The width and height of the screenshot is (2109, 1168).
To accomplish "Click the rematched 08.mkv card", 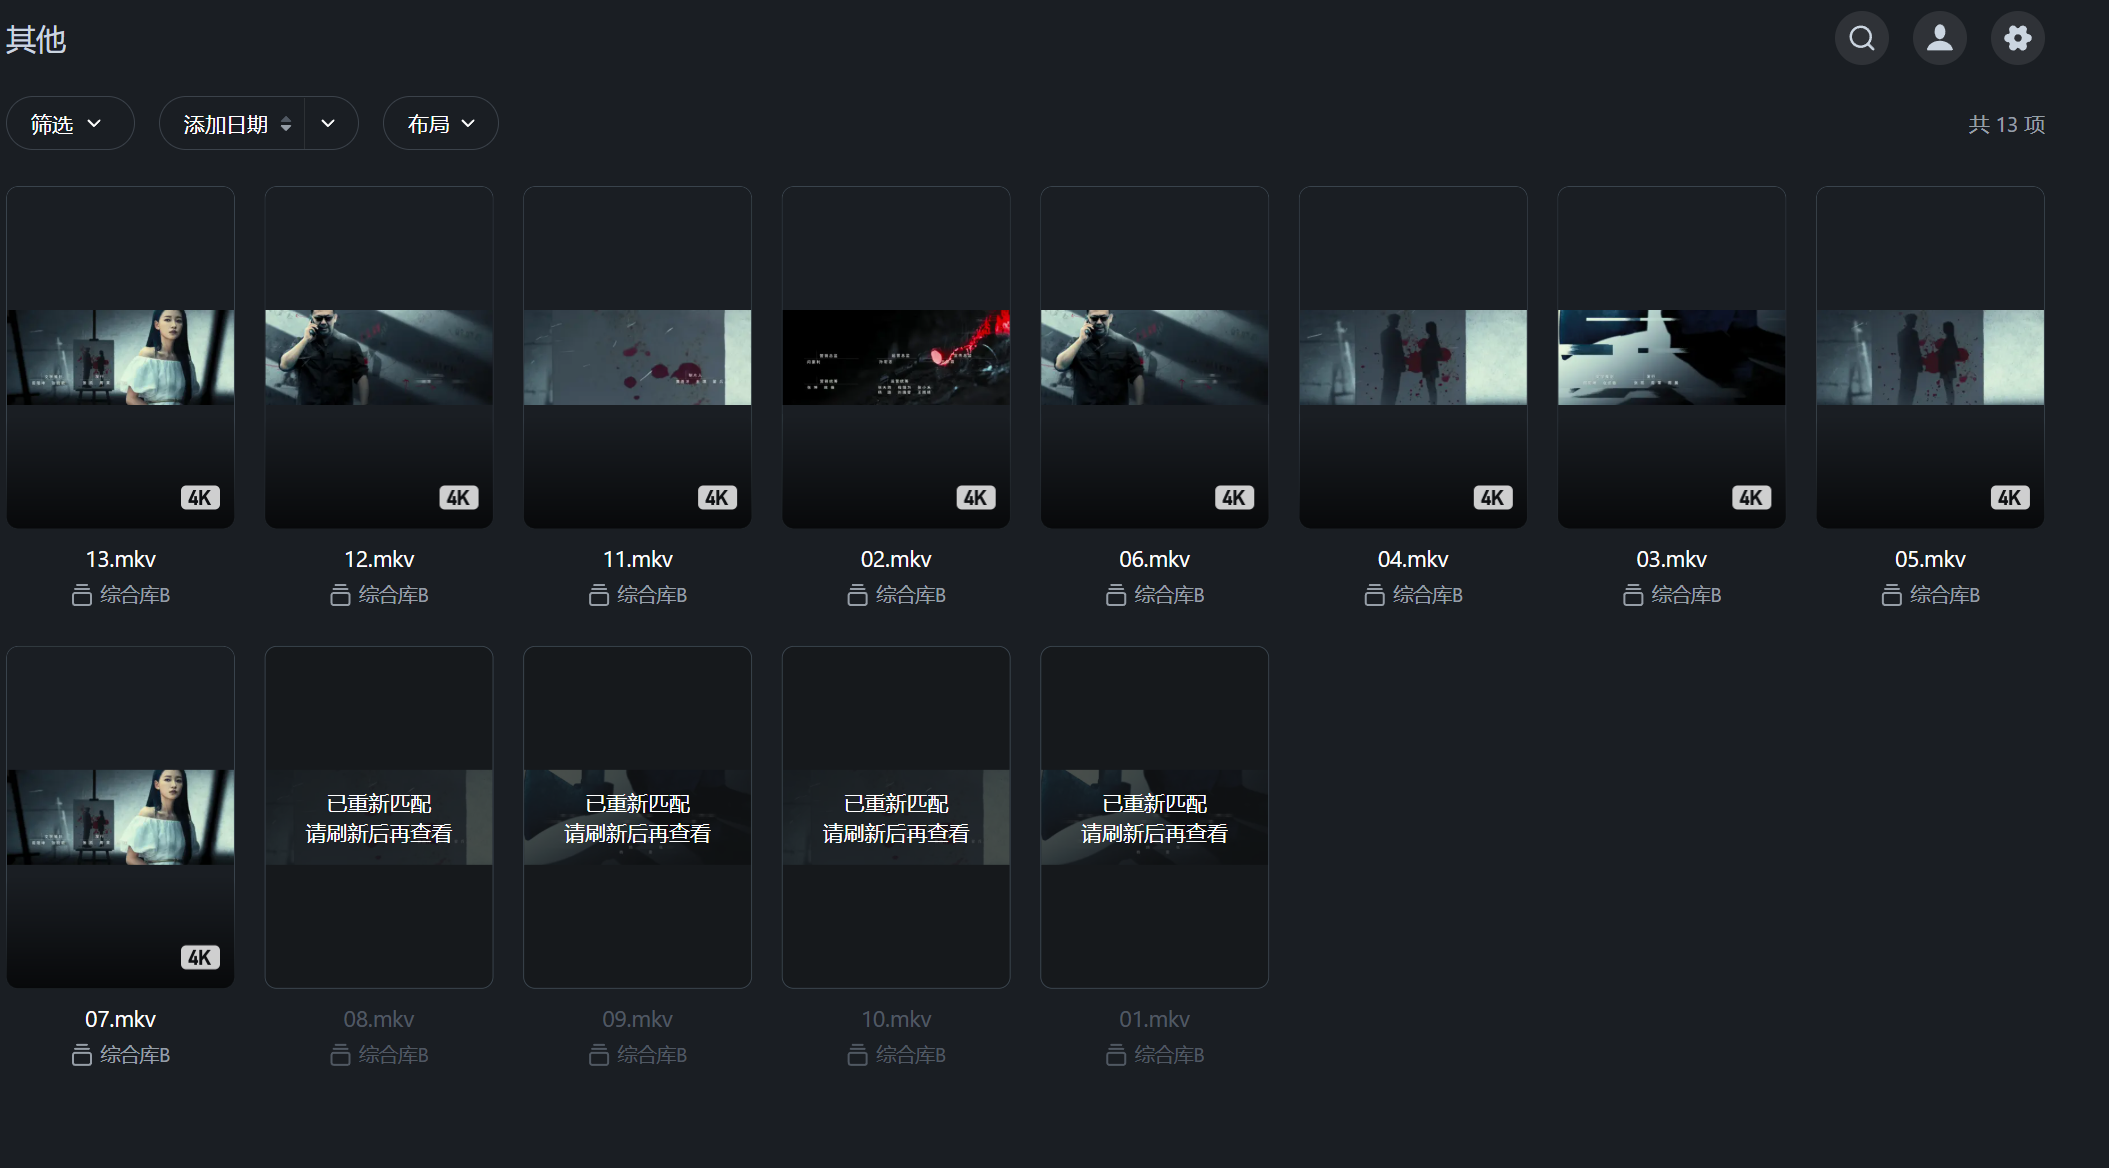I will tap(378, 817).
